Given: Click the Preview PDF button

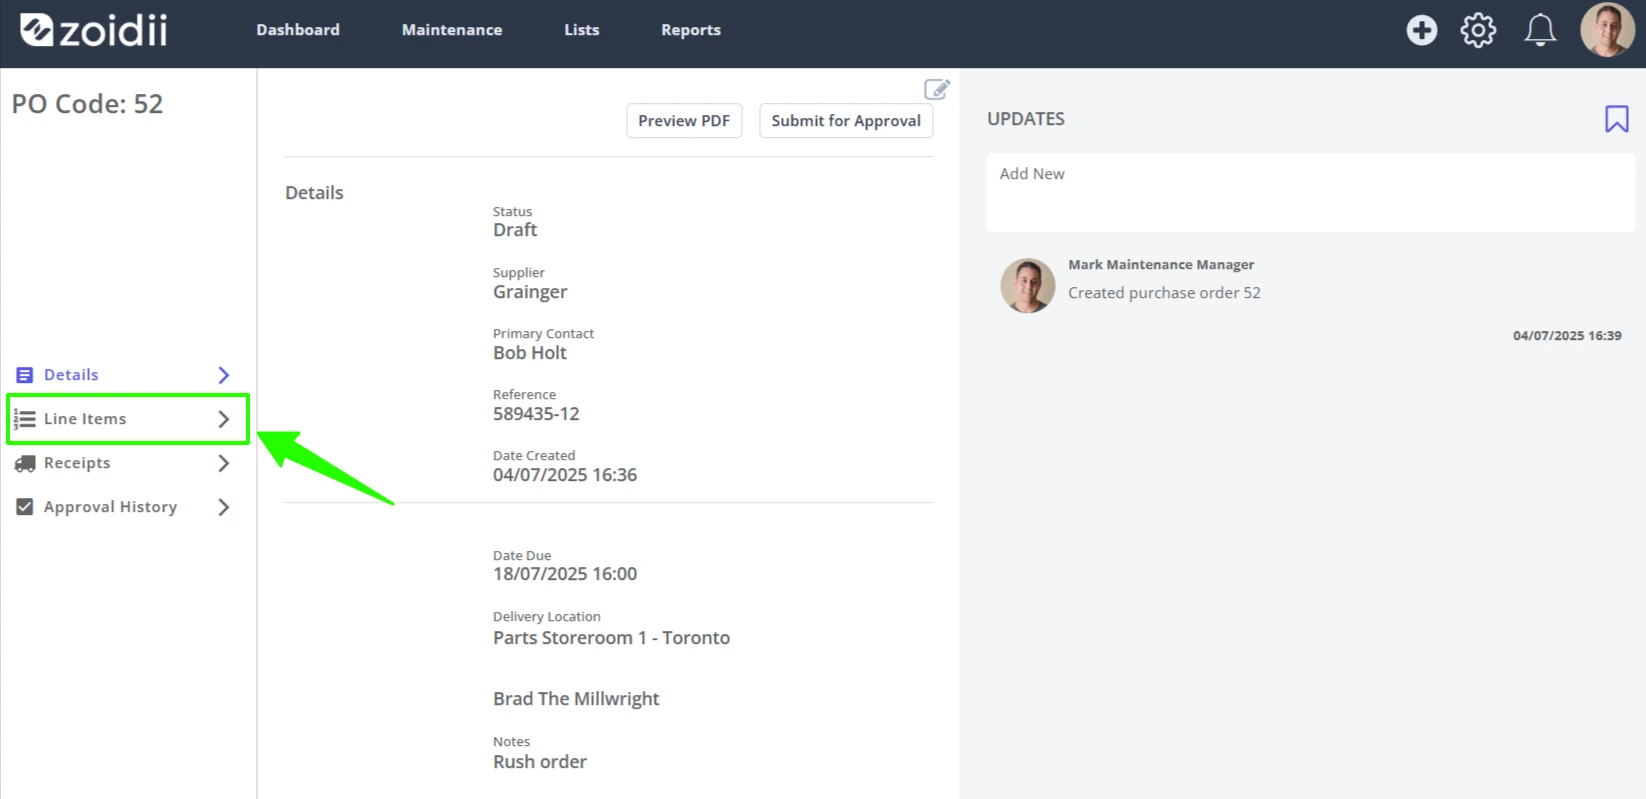Looking at the screenshot, I should [x=684, y=121].
